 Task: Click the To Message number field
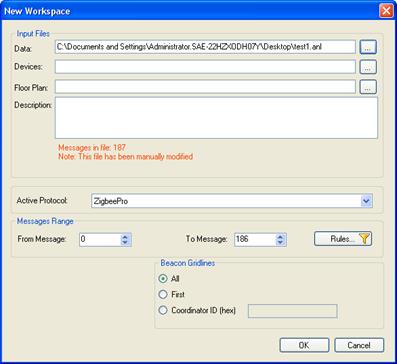[255, 239]
